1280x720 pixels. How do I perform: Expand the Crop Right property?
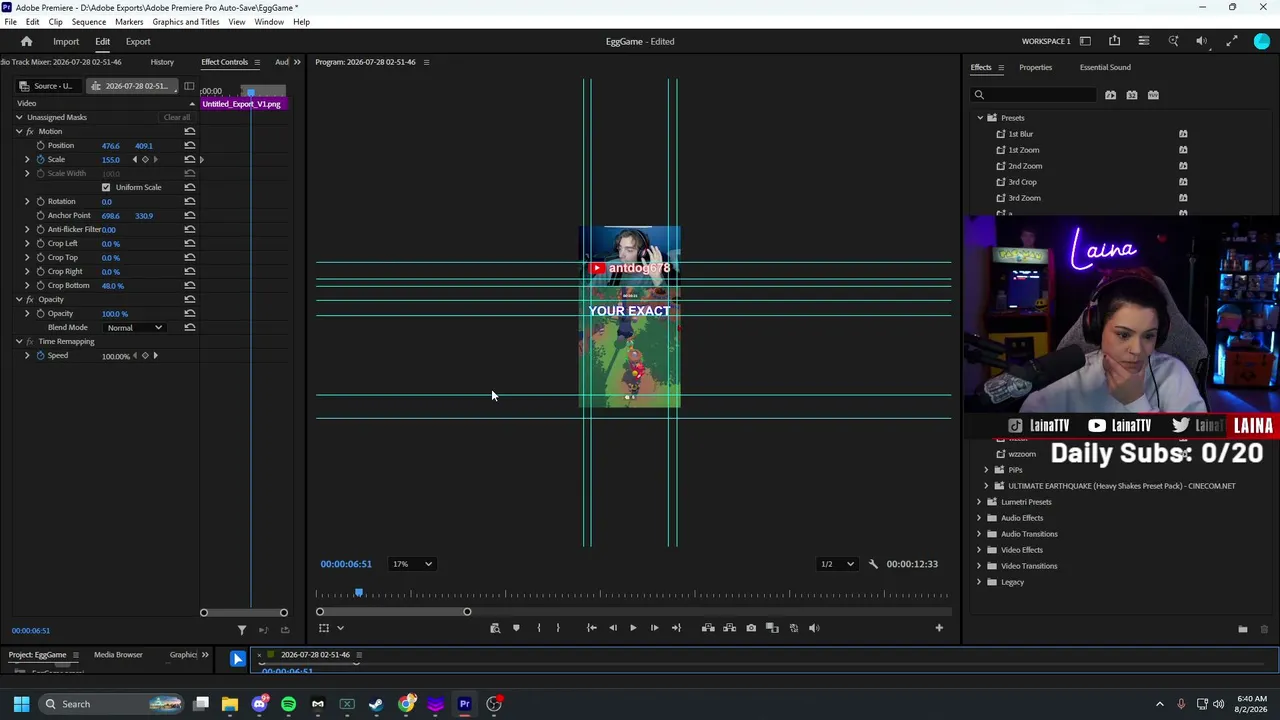[x=27, y=272]
